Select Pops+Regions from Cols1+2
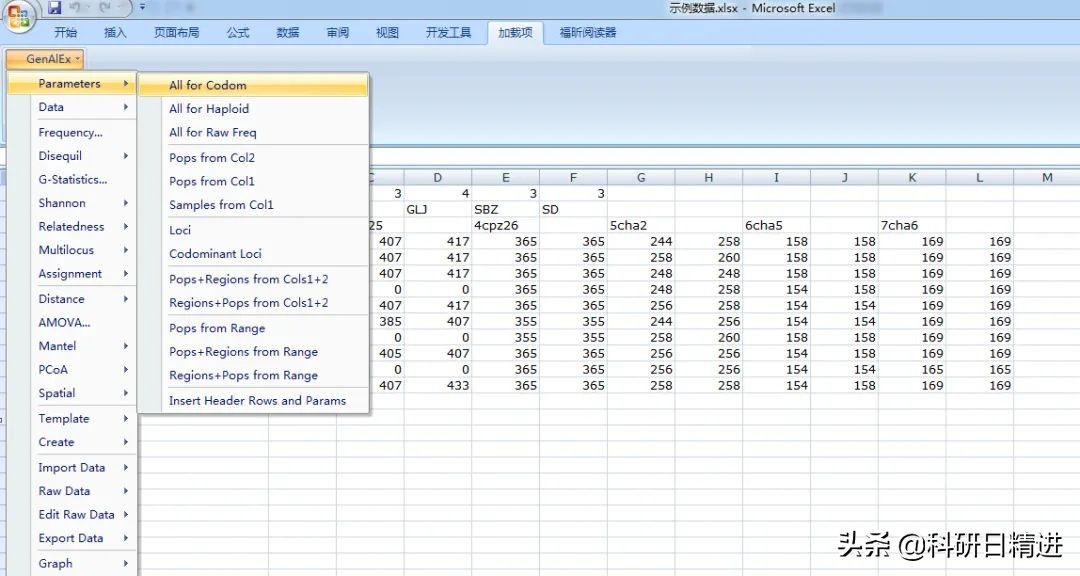Screen dimensions: 1080x576 [x=253, y=278]
